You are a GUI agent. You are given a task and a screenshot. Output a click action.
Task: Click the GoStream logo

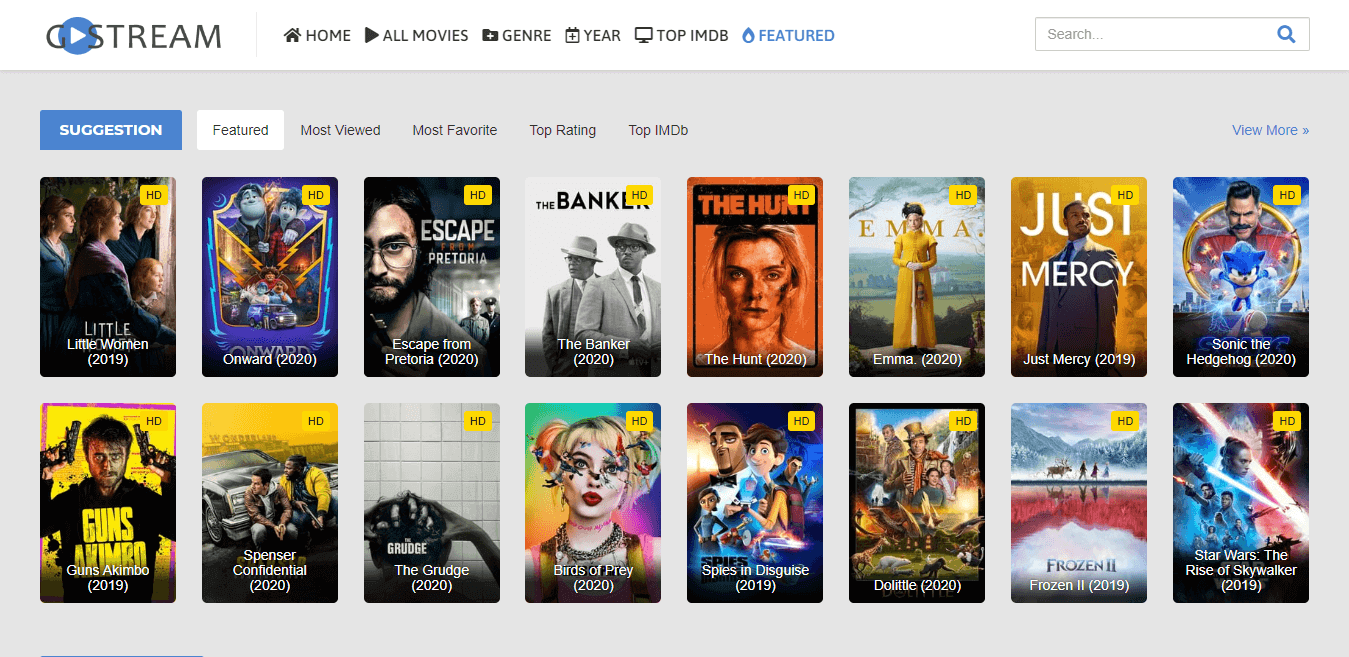[x=133, y=35]
